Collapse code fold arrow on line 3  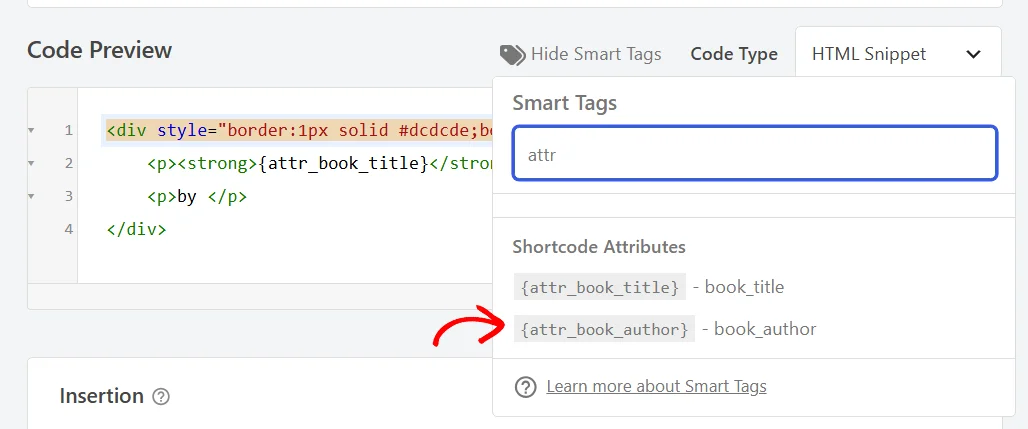coord(31,196)
